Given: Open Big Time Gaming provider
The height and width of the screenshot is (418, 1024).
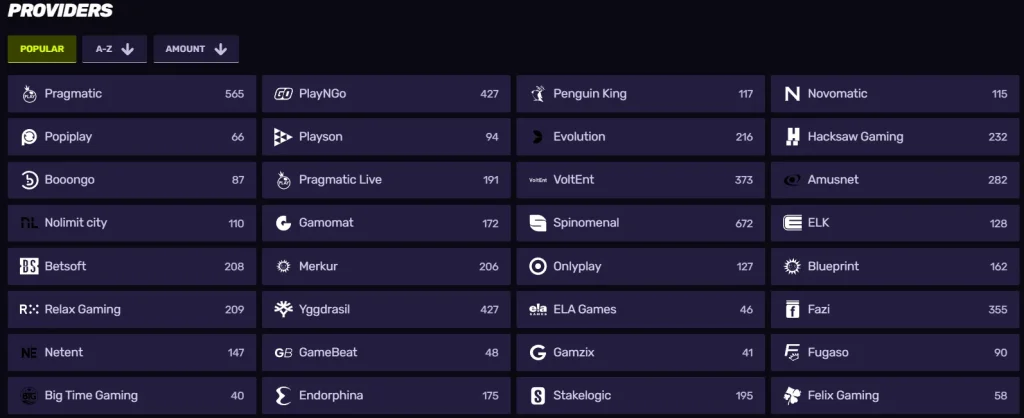Looking at the screenshot, I should [131, 396].
